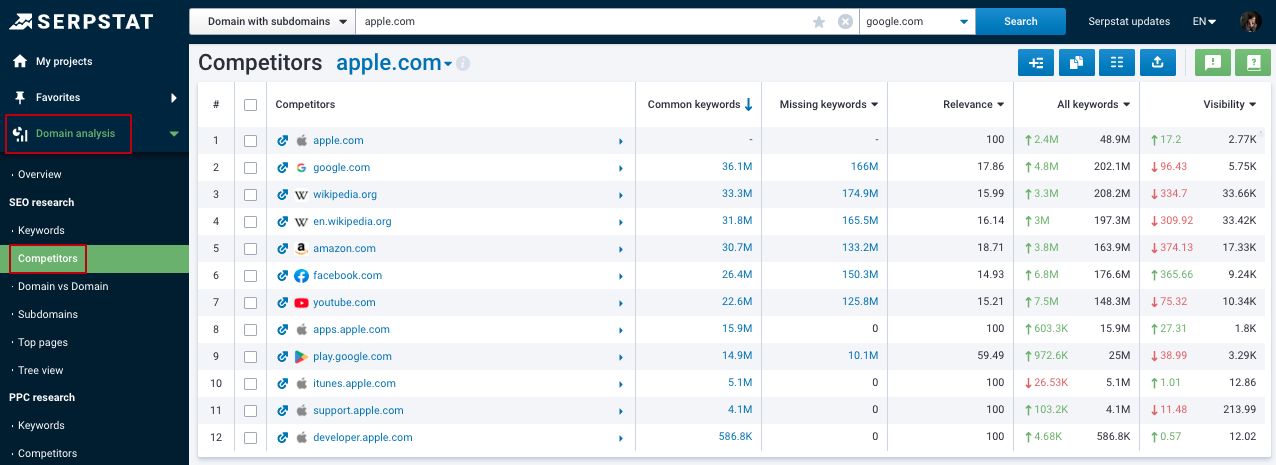Toggle the select-all checkbox in table header
Viewport: 1276px width, 465px height.
tap(251, 105)
